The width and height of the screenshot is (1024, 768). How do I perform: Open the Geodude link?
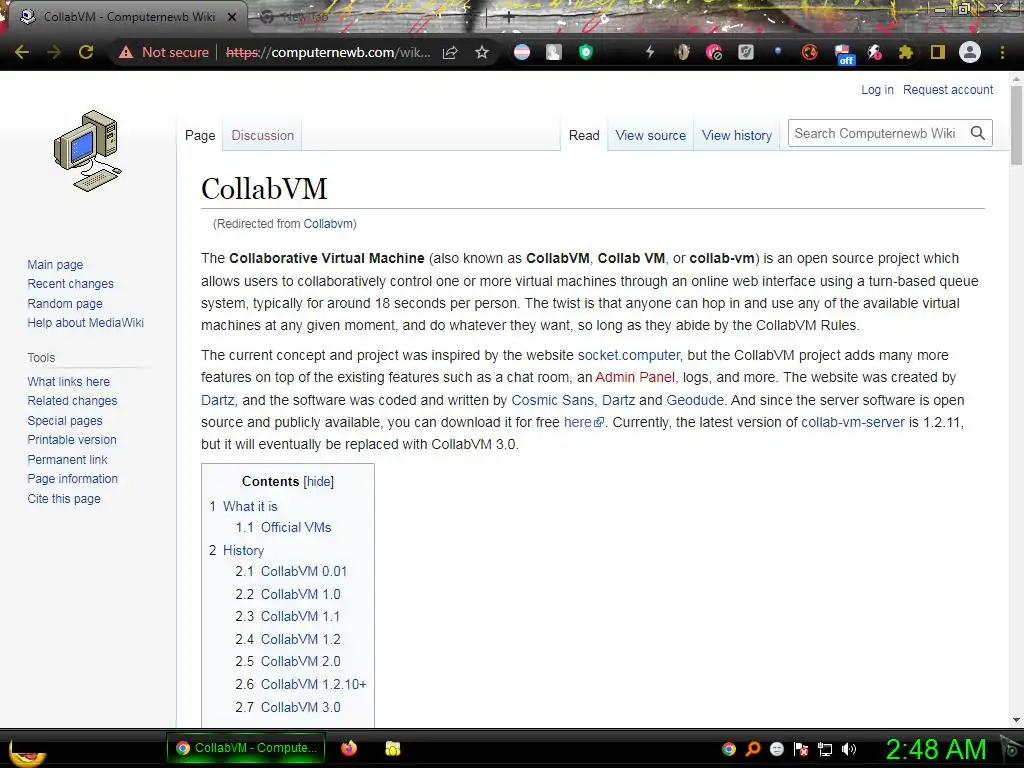tap(695, 400)
